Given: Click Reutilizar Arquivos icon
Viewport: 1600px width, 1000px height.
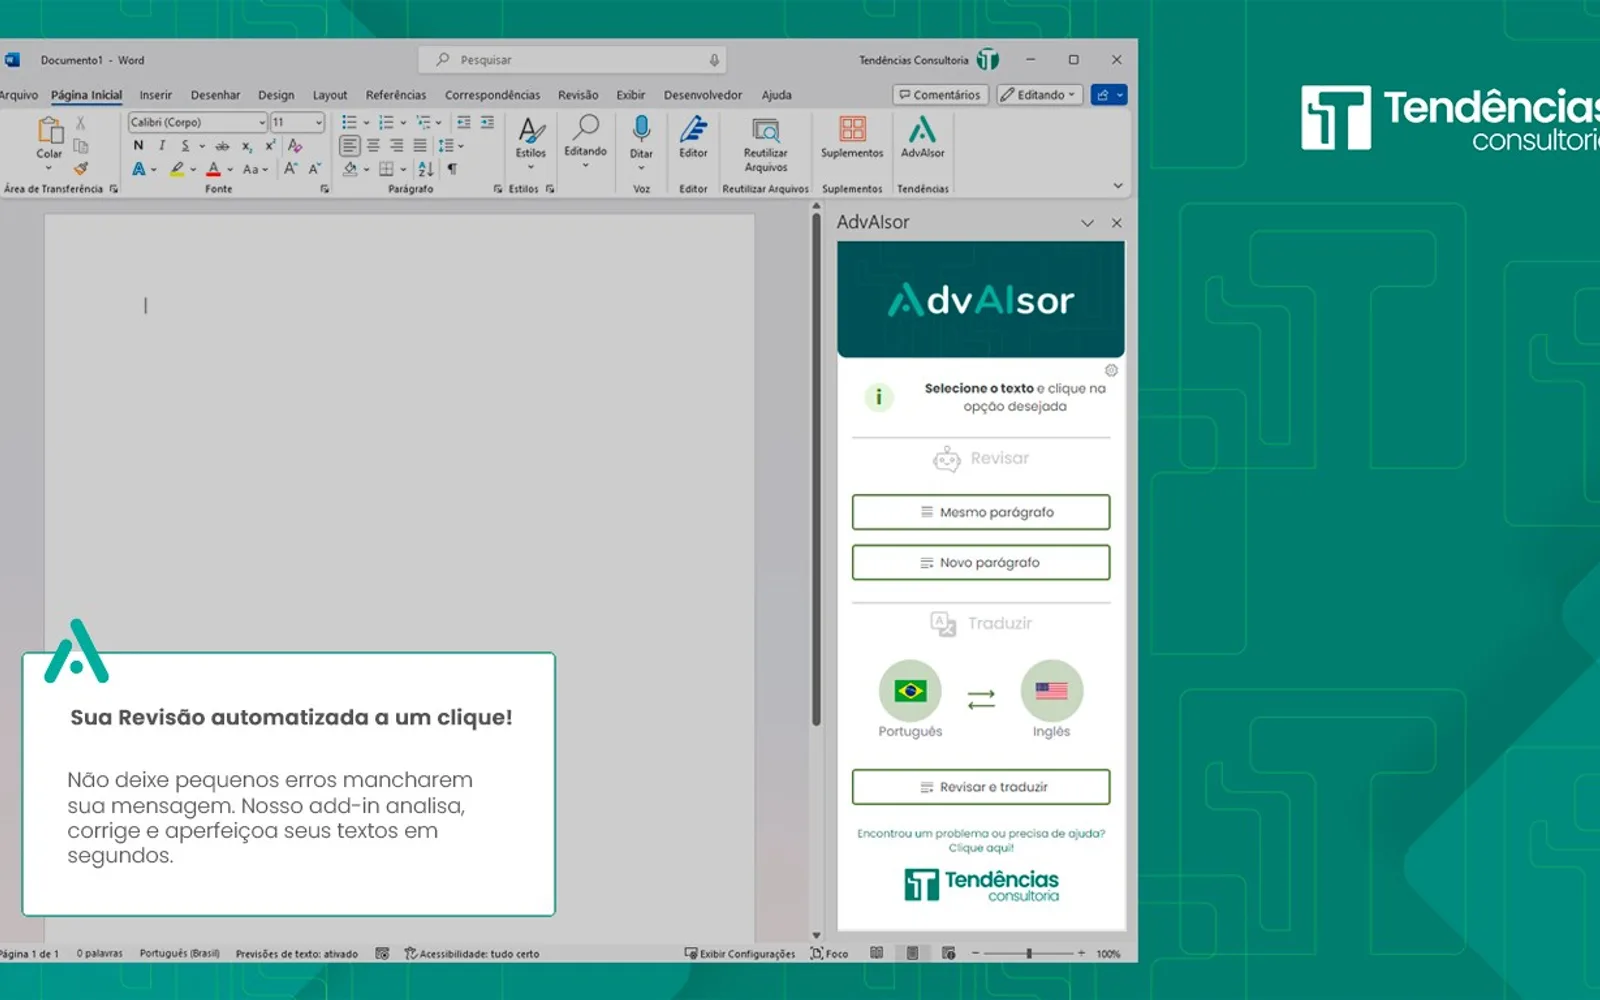Looking at the screenshot, I should 766,131.
